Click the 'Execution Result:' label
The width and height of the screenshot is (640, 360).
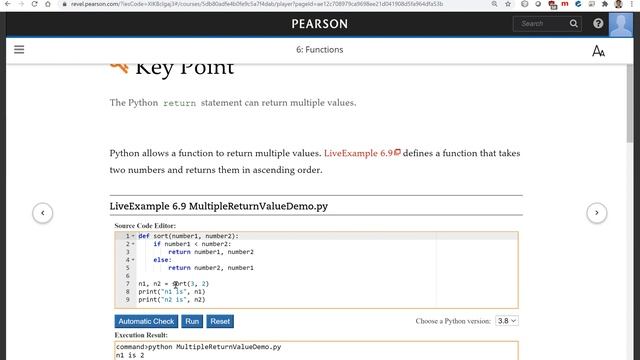point(141,335)
